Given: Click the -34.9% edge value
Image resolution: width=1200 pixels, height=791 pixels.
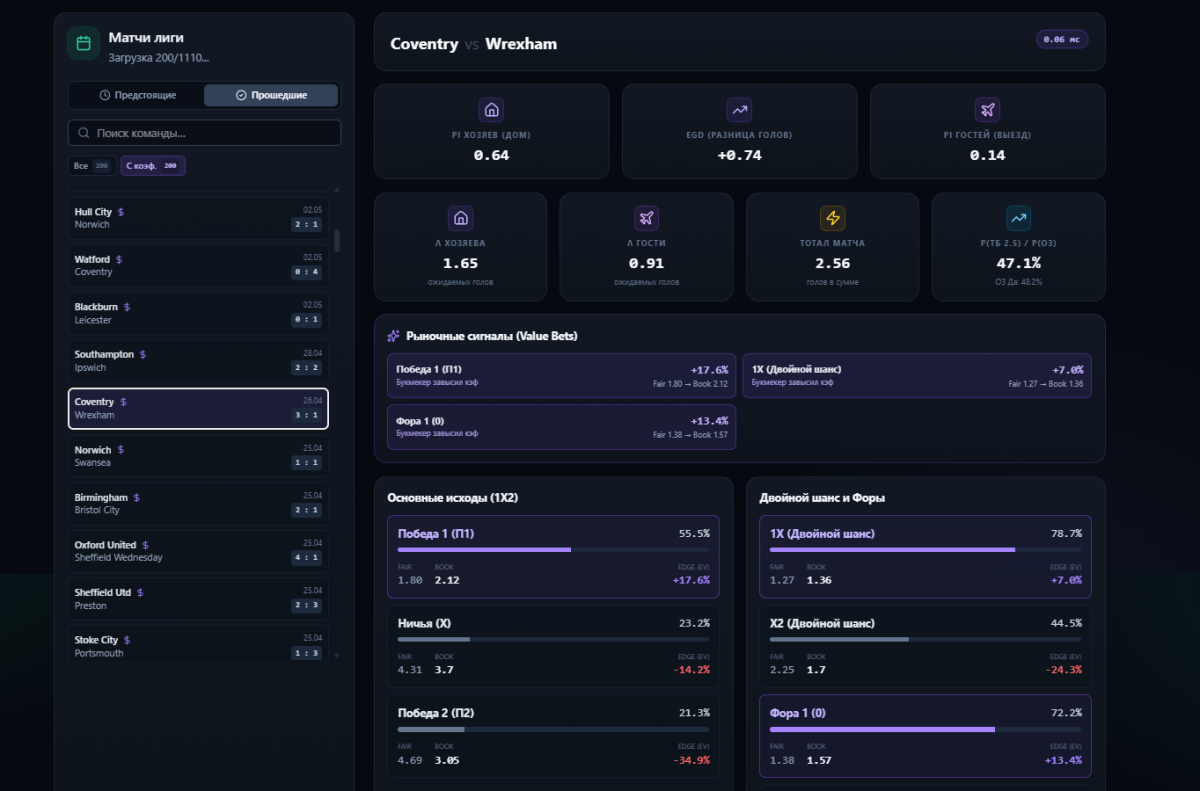Looking at the screenshot, I should 691,760.
